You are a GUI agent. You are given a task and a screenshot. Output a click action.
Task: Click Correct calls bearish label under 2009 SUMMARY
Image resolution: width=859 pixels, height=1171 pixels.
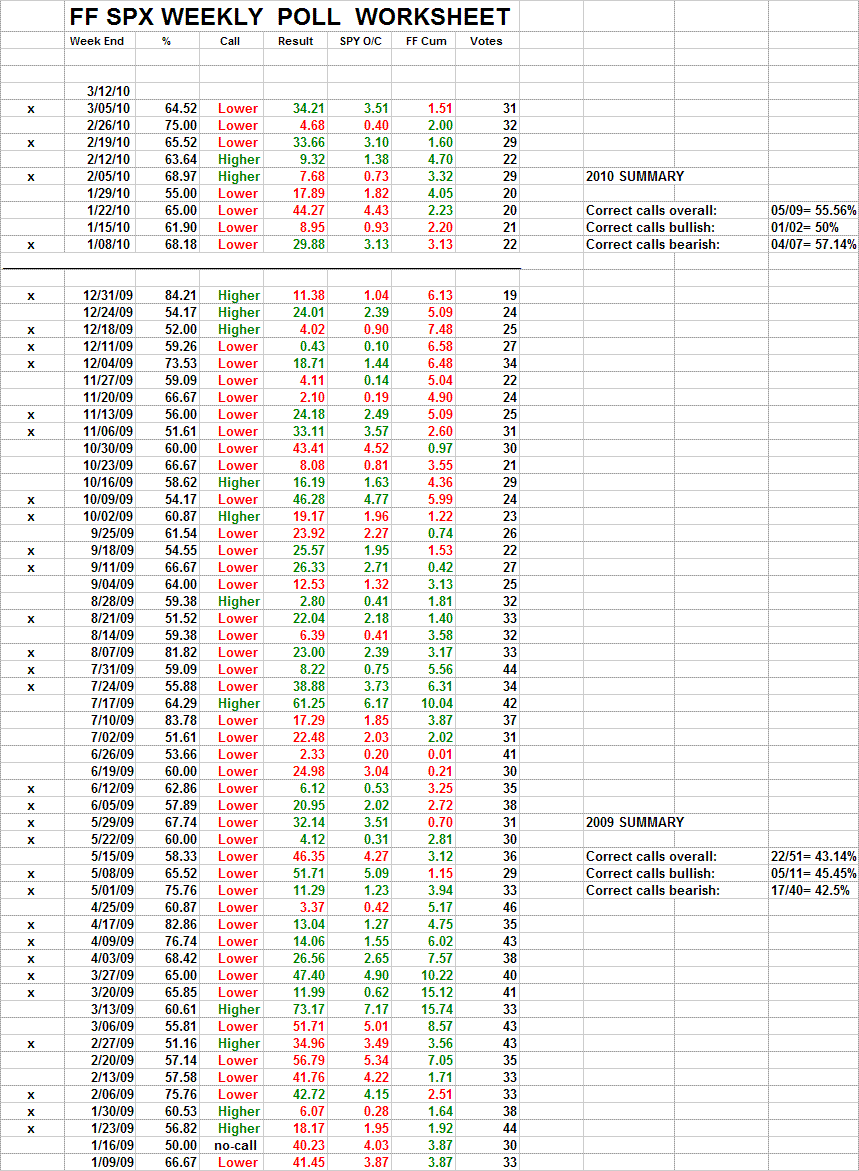(x=653, y=890)
